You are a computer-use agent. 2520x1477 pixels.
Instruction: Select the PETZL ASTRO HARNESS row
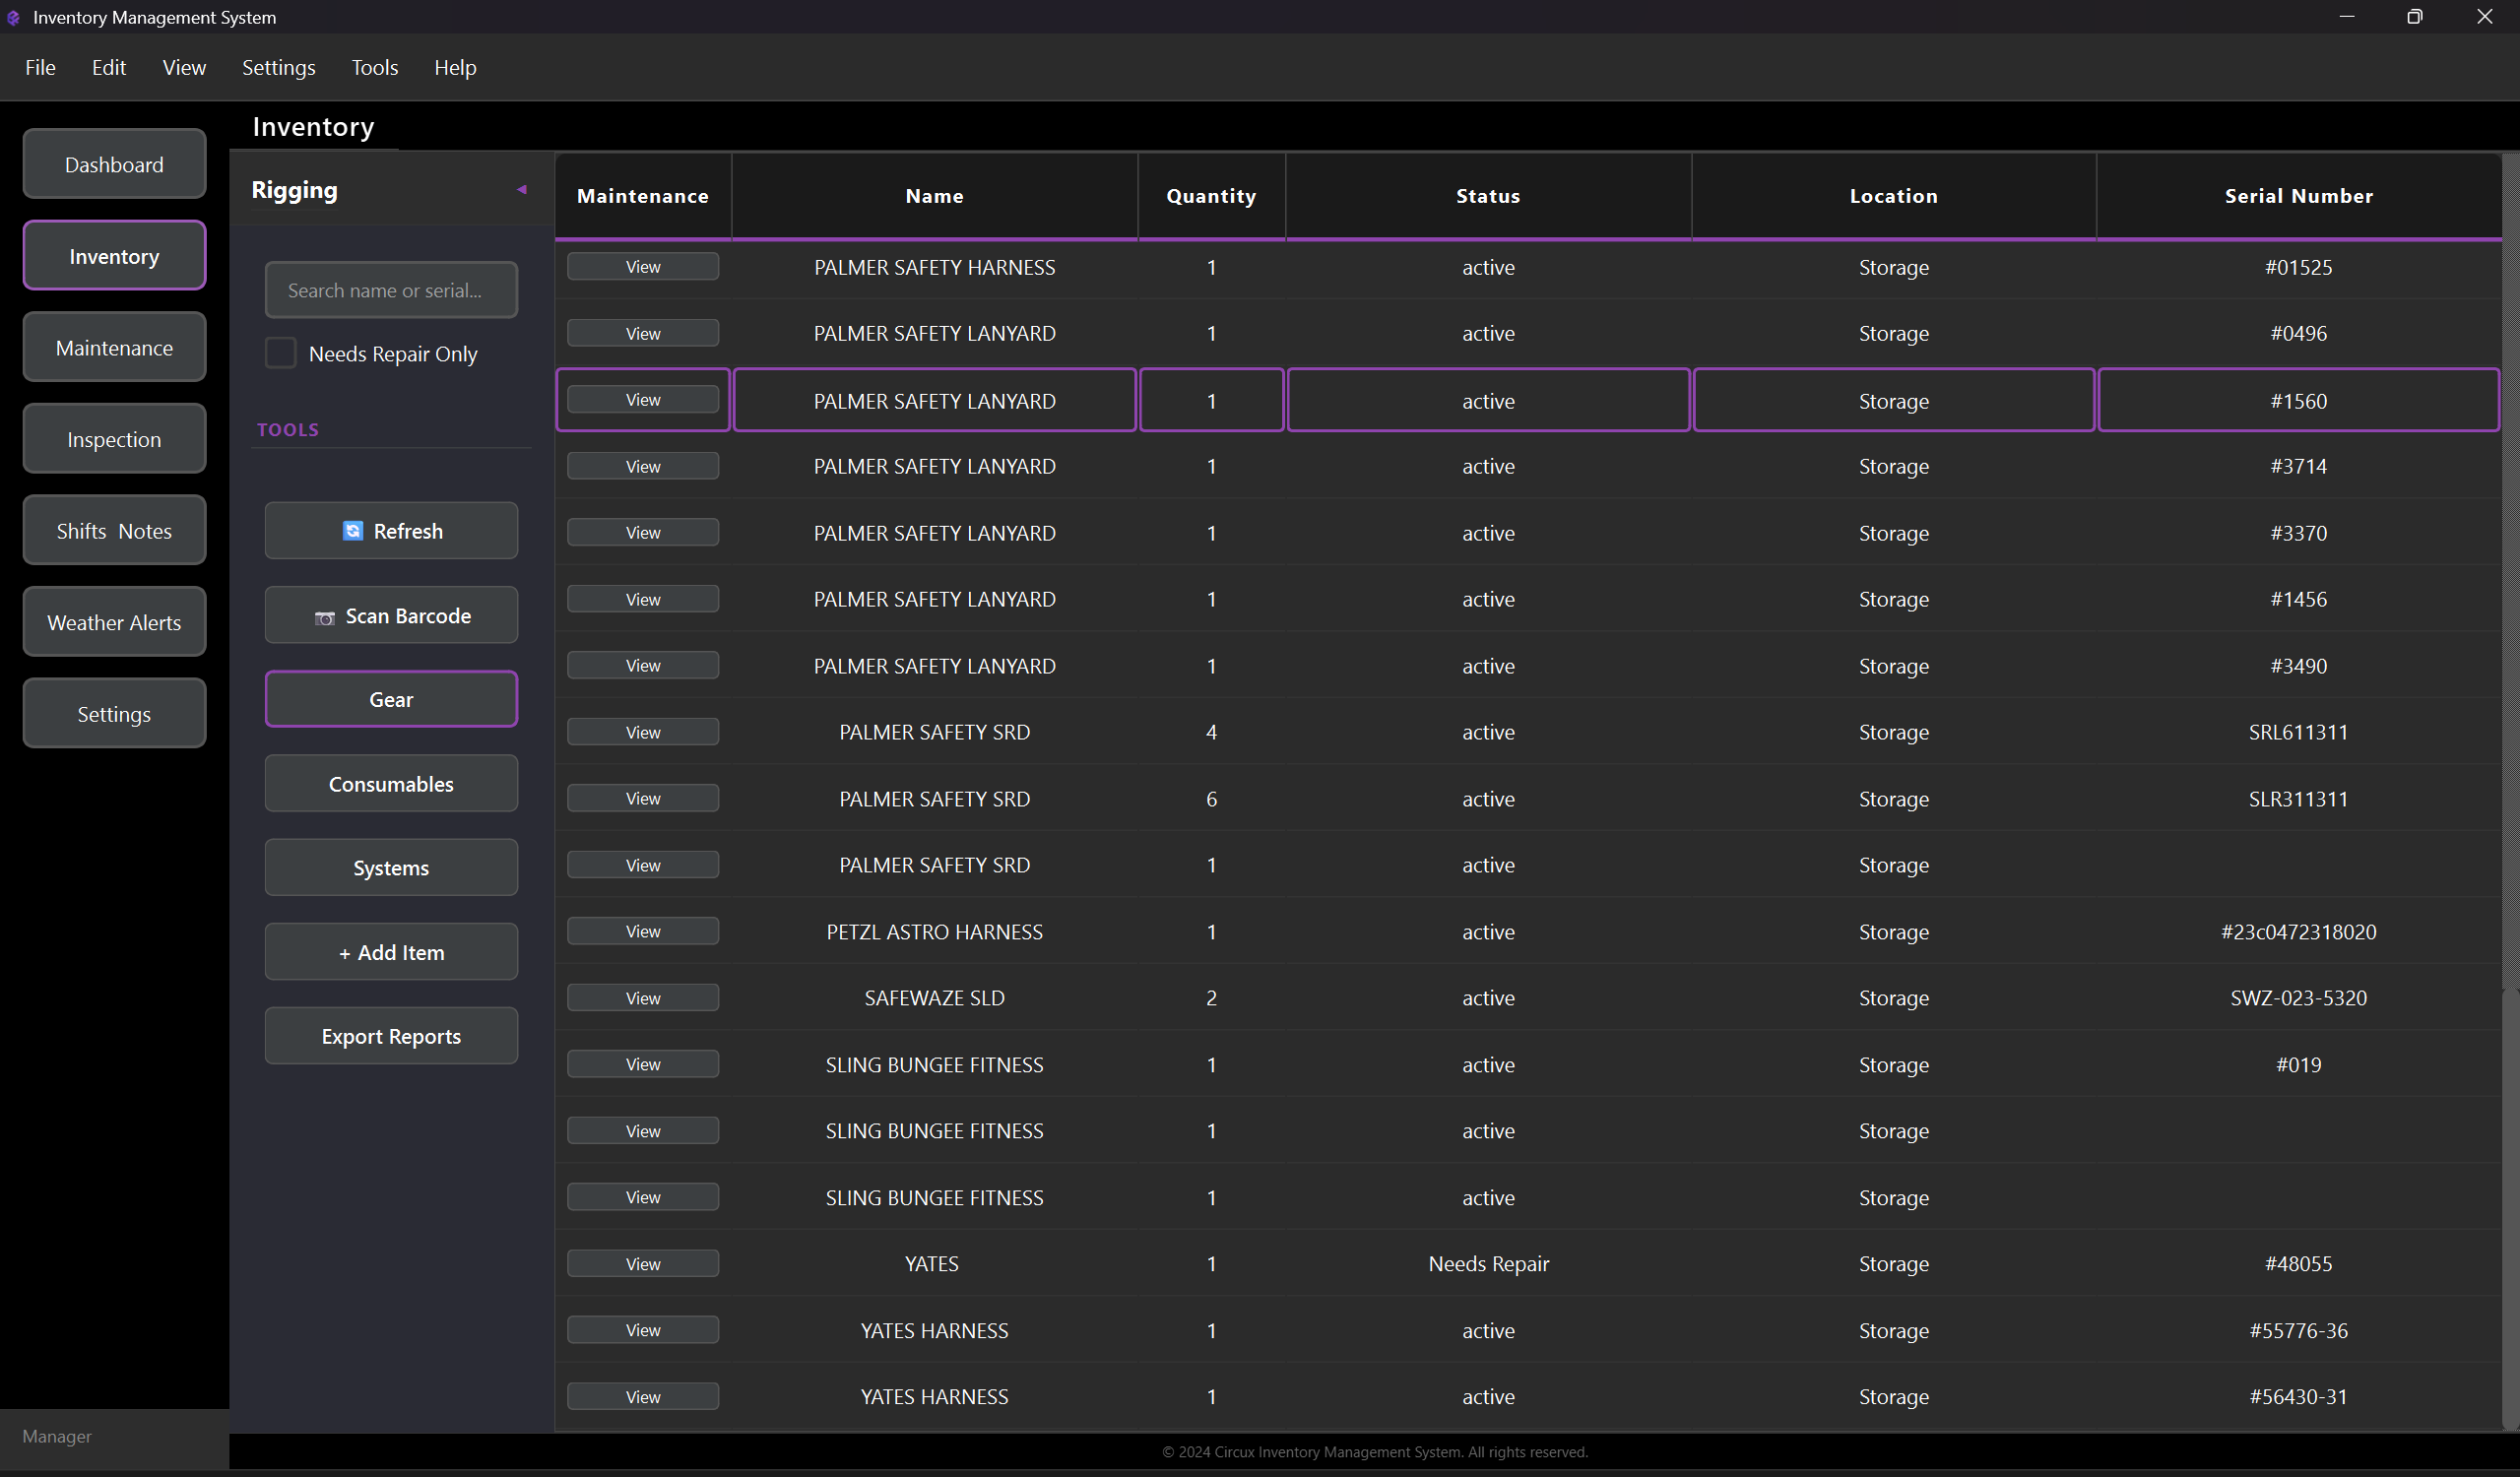tap(934, 931)
